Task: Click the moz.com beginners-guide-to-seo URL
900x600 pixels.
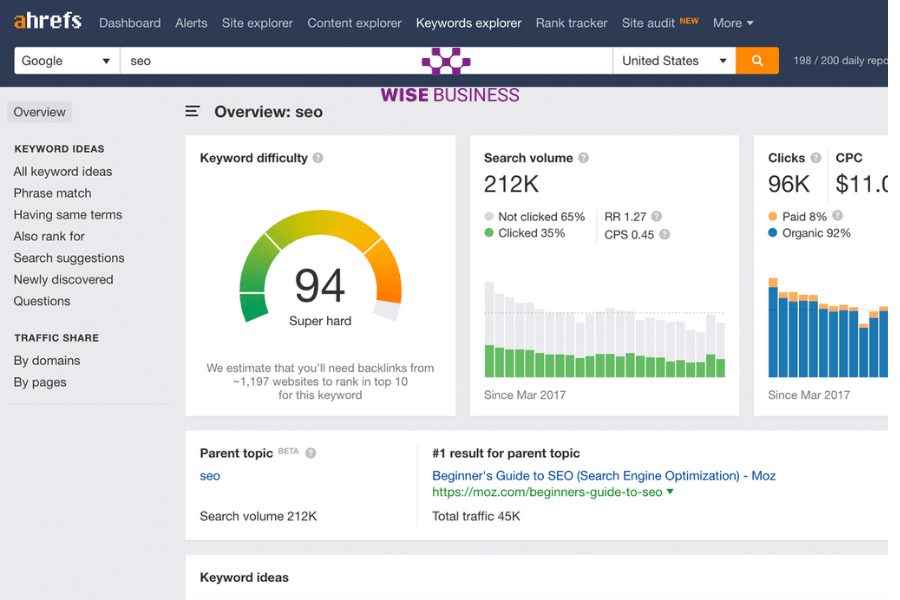Action: (x=547, y=492)
